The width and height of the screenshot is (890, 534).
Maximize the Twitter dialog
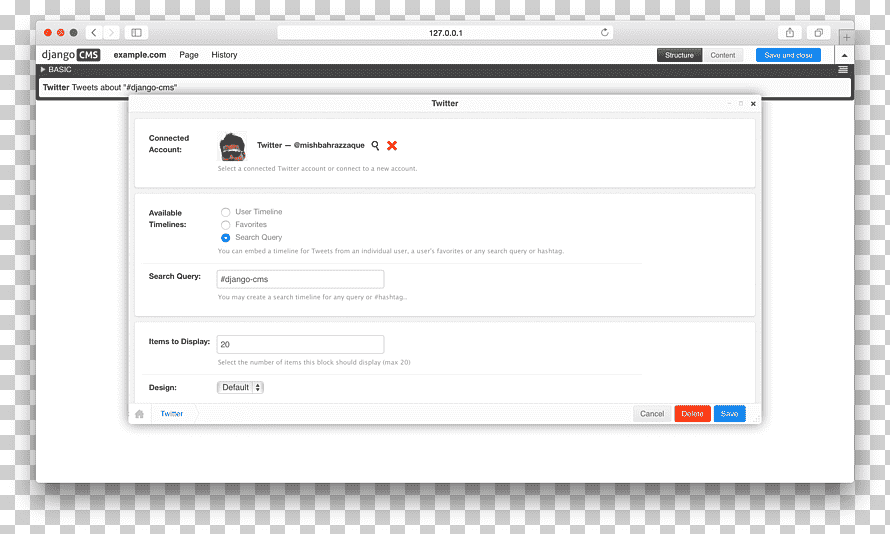(x=741, y=103)
